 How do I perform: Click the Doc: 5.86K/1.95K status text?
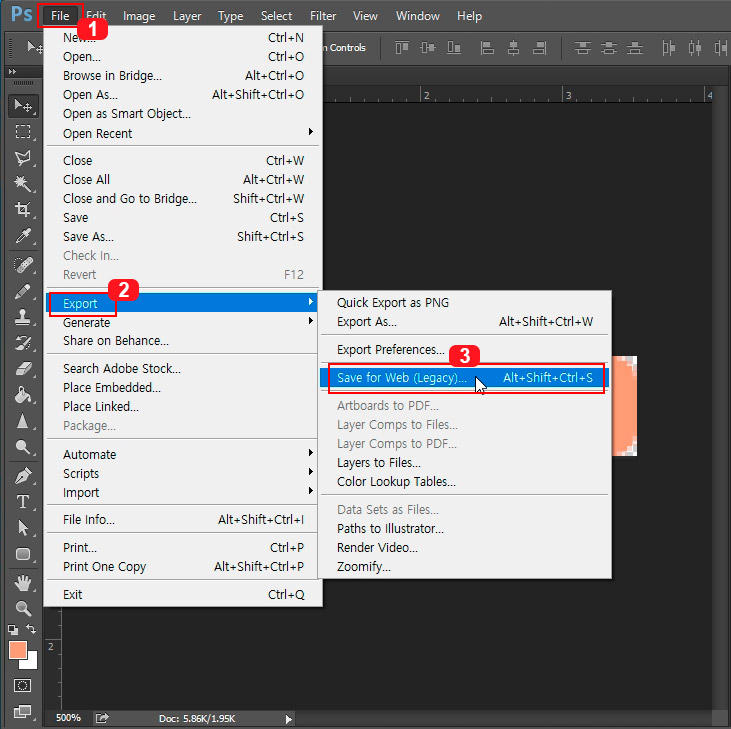coord(197,718)
